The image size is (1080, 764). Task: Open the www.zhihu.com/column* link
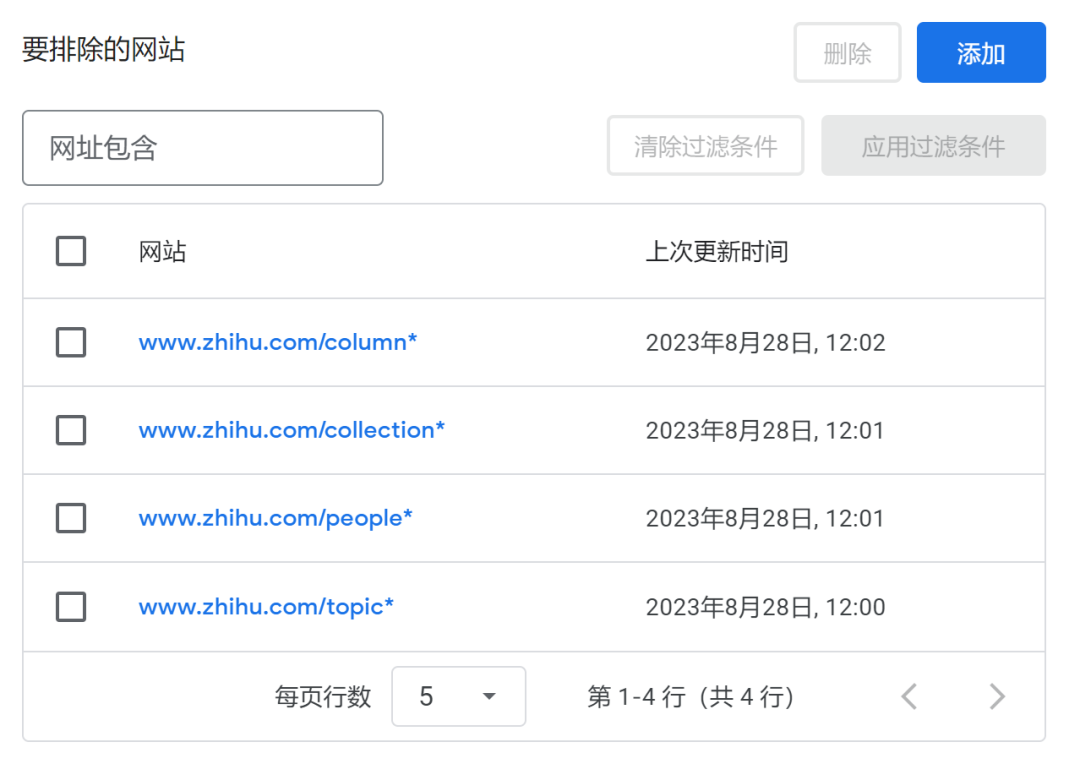(x=278, y=342)
